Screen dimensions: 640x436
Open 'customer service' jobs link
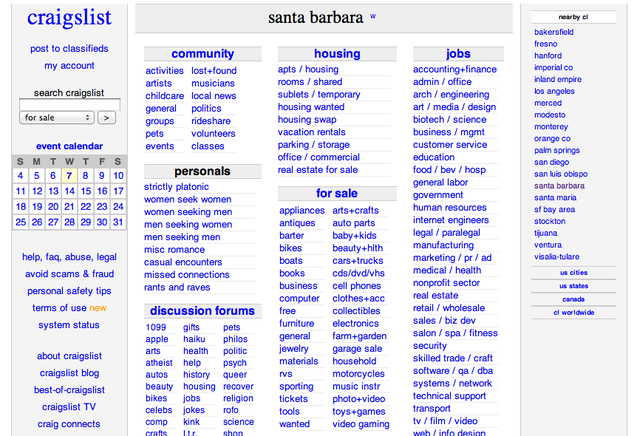450,145
